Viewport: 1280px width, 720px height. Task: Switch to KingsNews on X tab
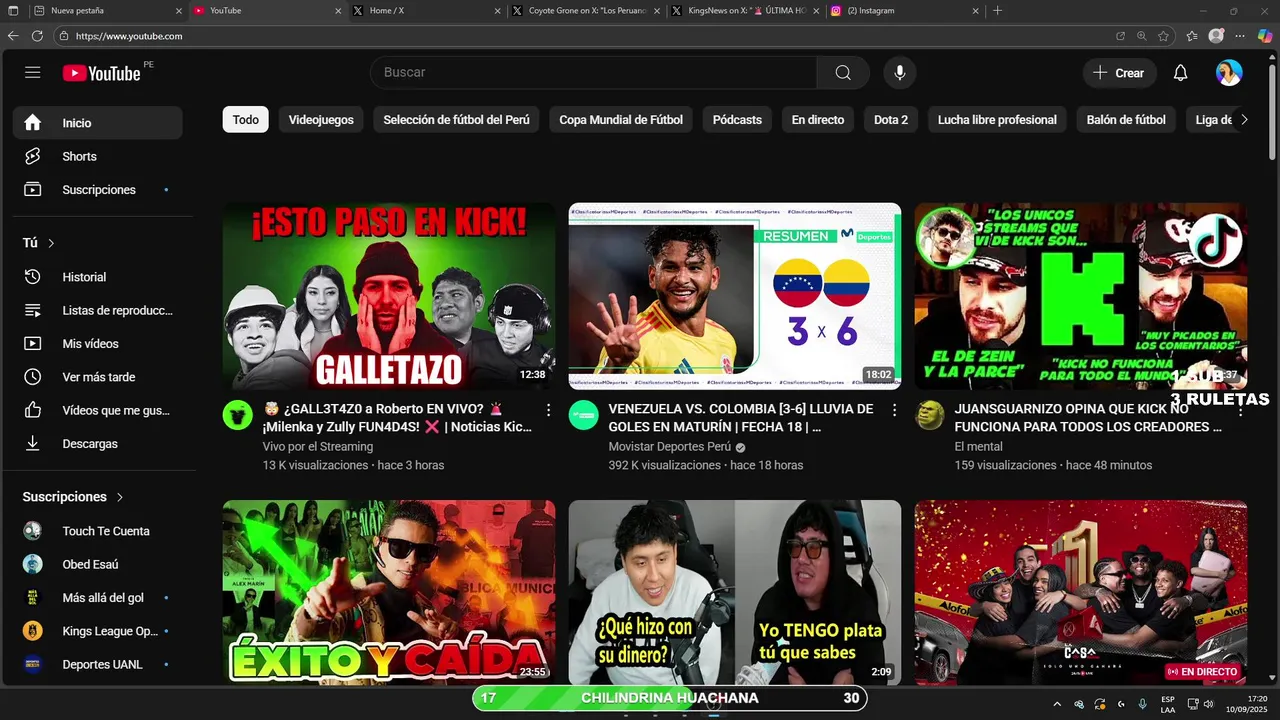point(747,11)
